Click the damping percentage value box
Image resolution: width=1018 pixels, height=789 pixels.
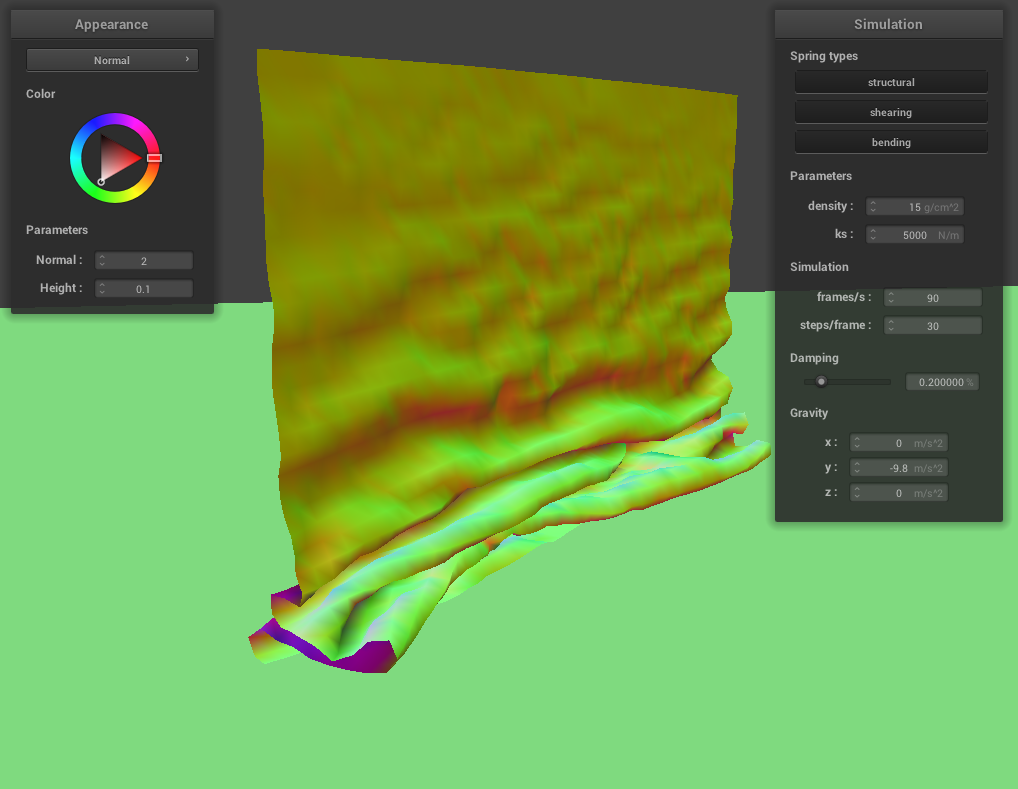(942, 382)
